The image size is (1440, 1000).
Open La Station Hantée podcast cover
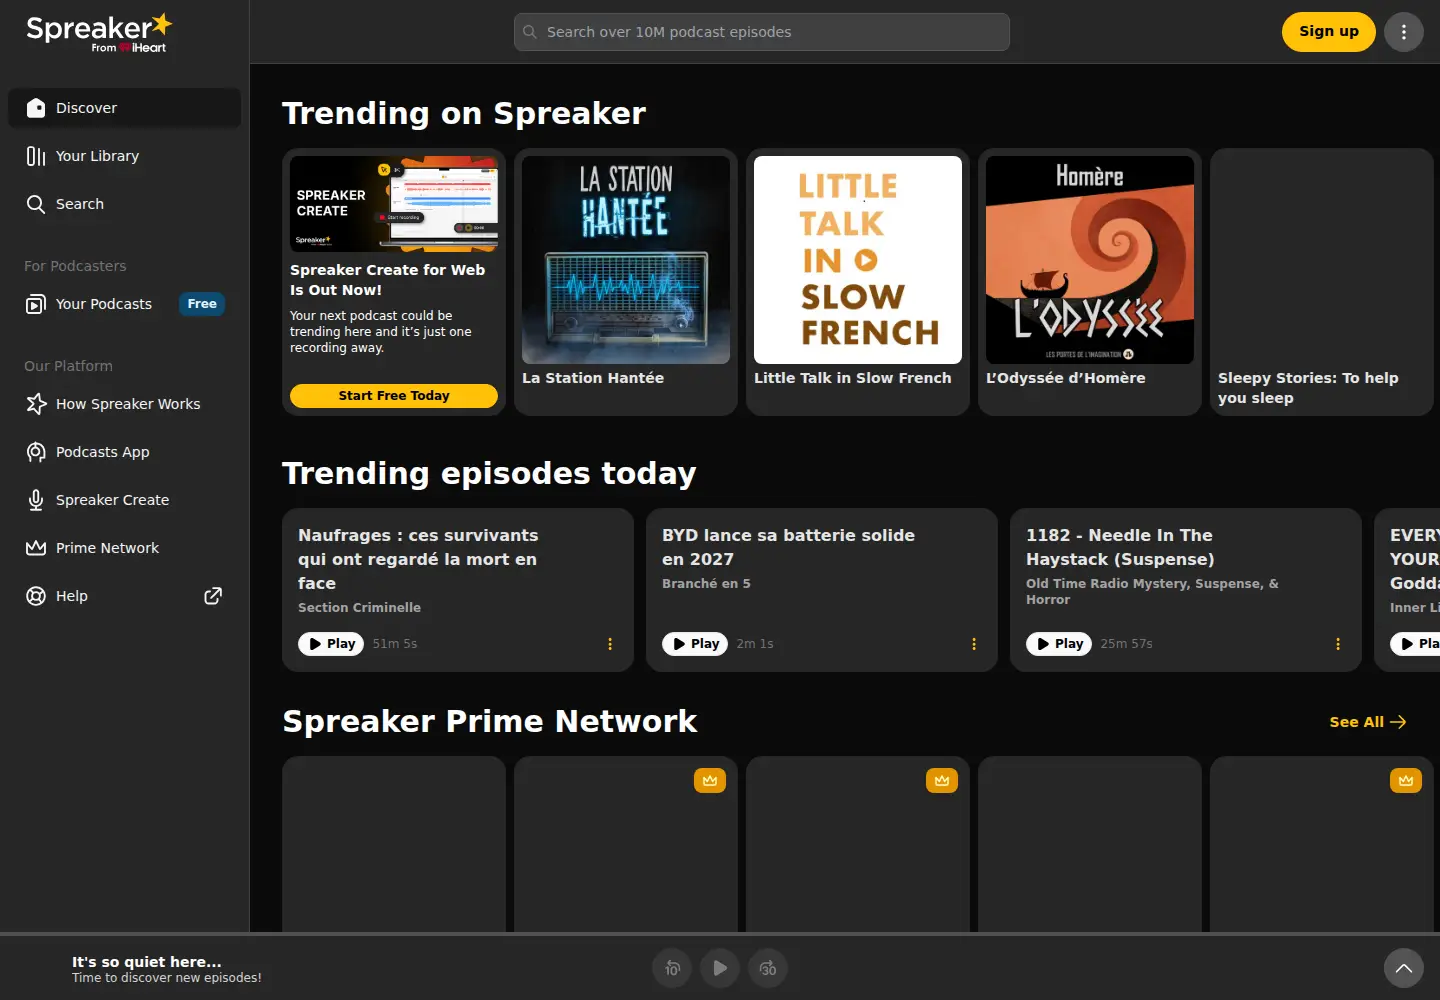tap(626, 260)
